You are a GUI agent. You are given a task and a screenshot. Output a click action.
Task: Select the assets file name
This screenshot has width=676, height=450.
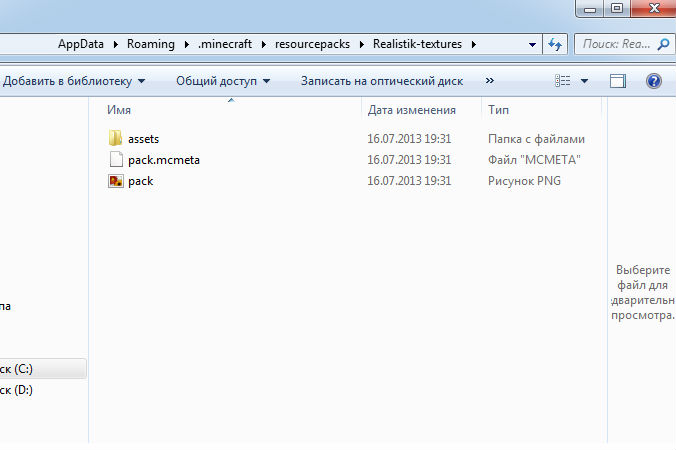coord(143,139)
